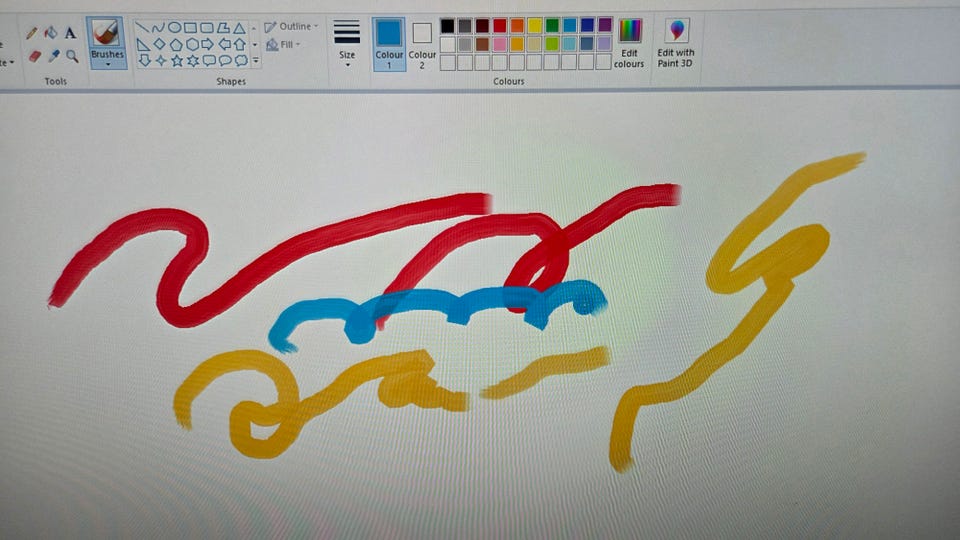The image size is (960, 540).
Task: Select the Colour picker eyedropper tool
Action: click(54, 56)
